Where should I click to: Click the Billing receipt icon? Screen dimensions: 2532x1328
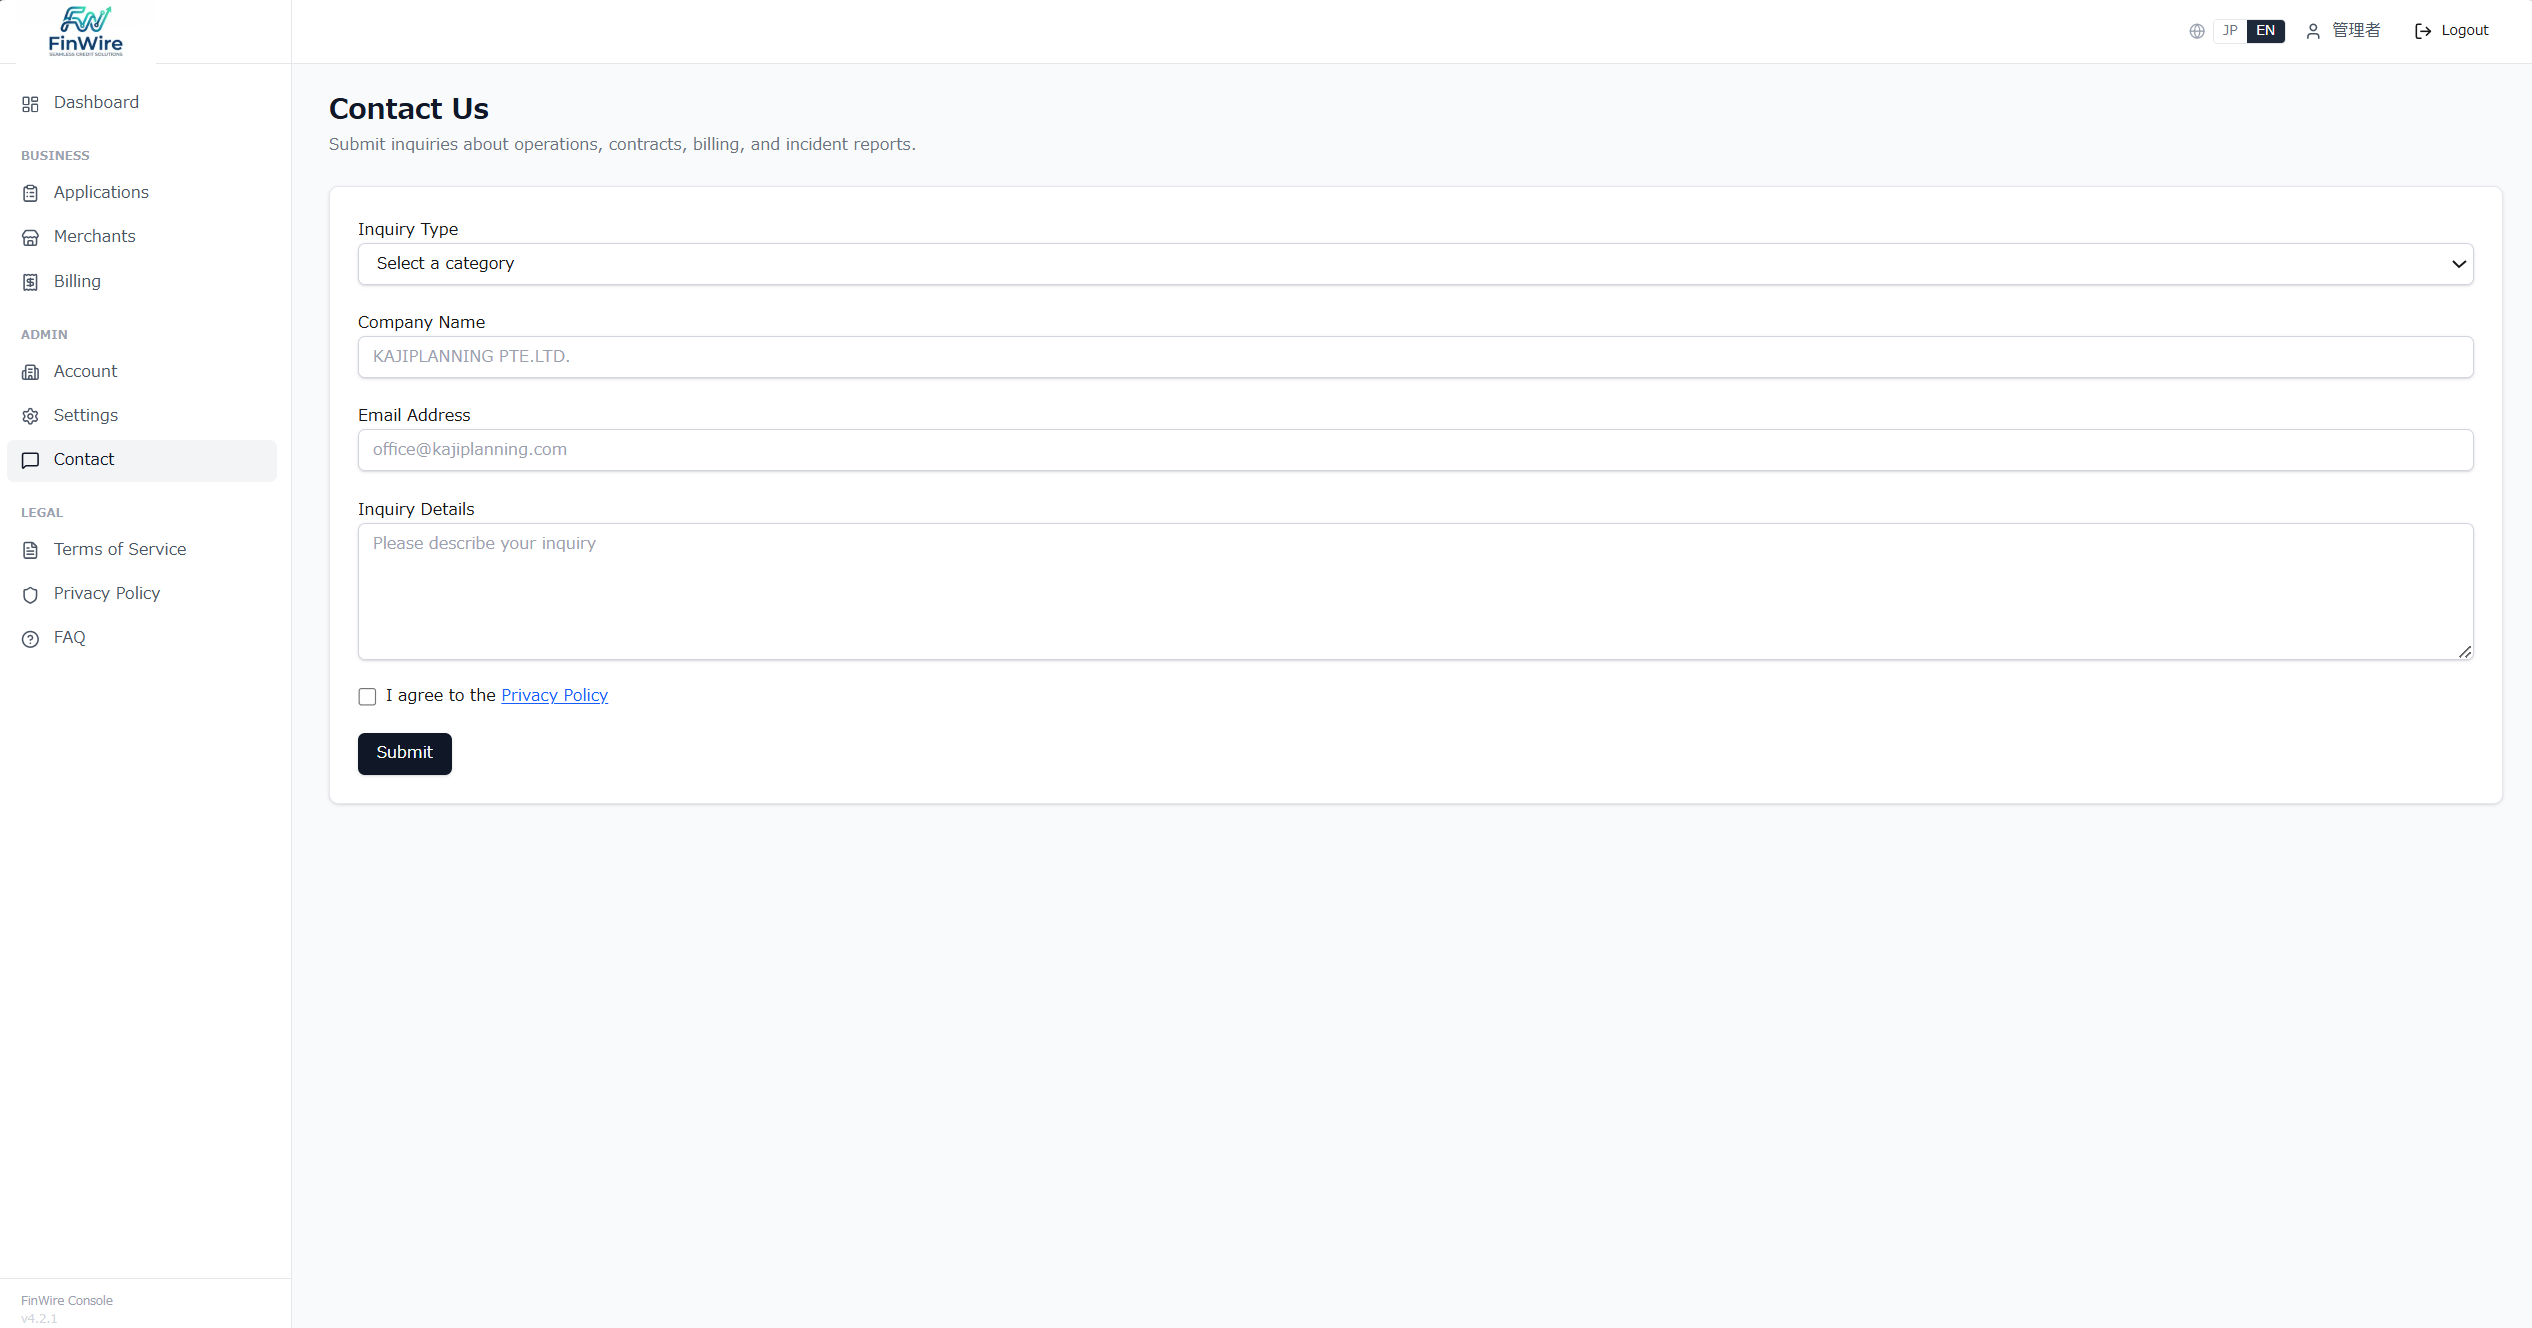[x=31, y=282]
